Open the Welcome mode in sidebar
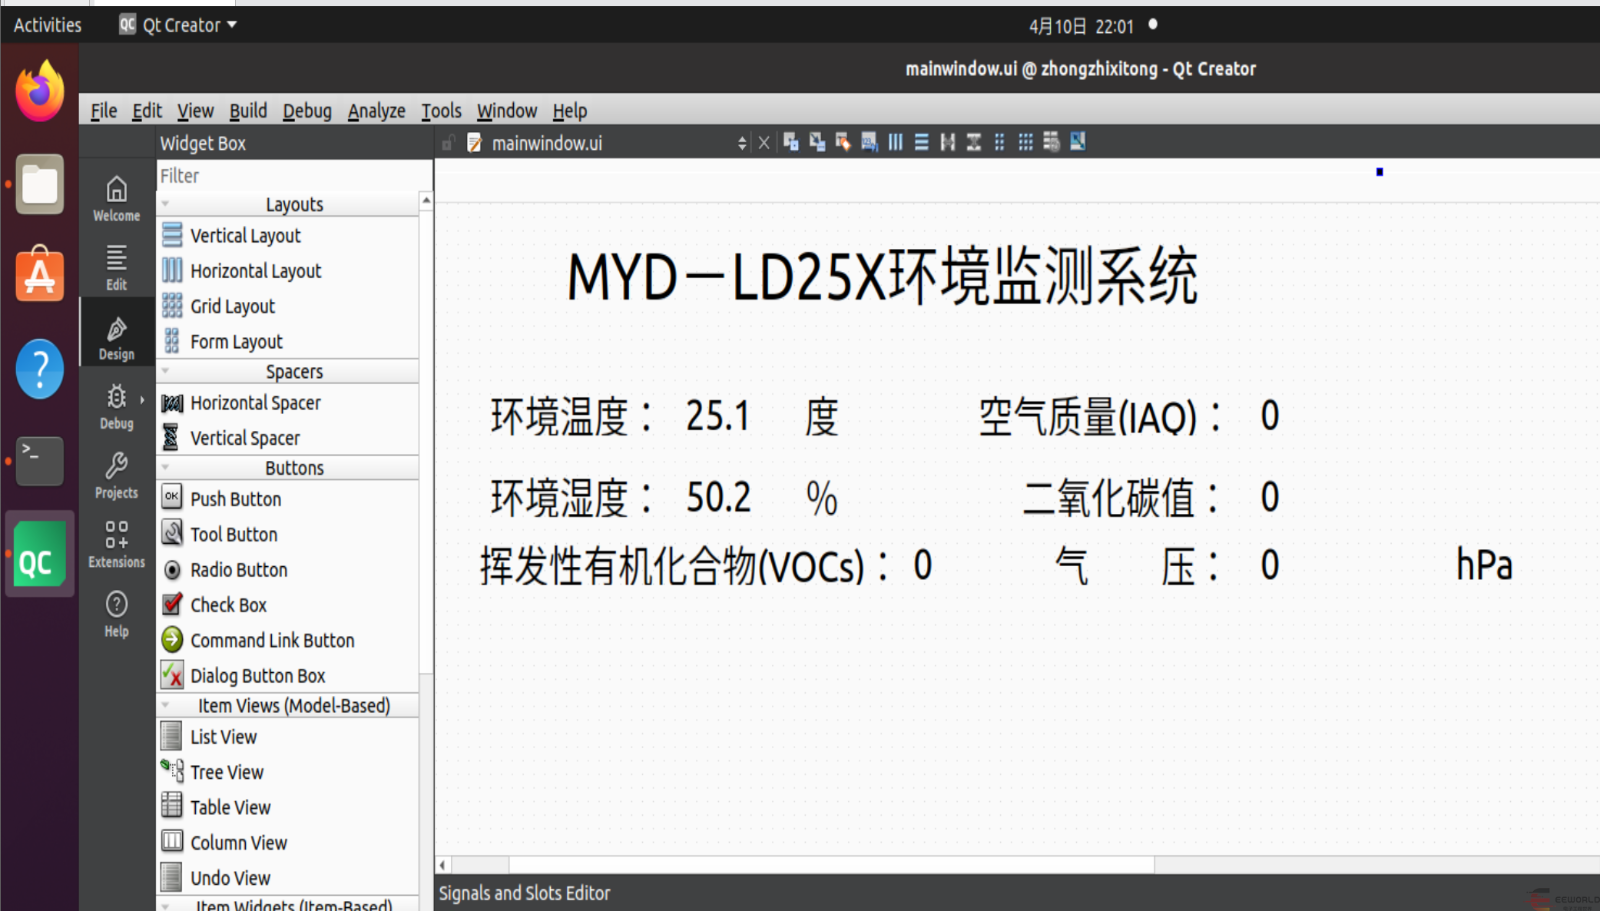1600x911 pixels. 117,198
